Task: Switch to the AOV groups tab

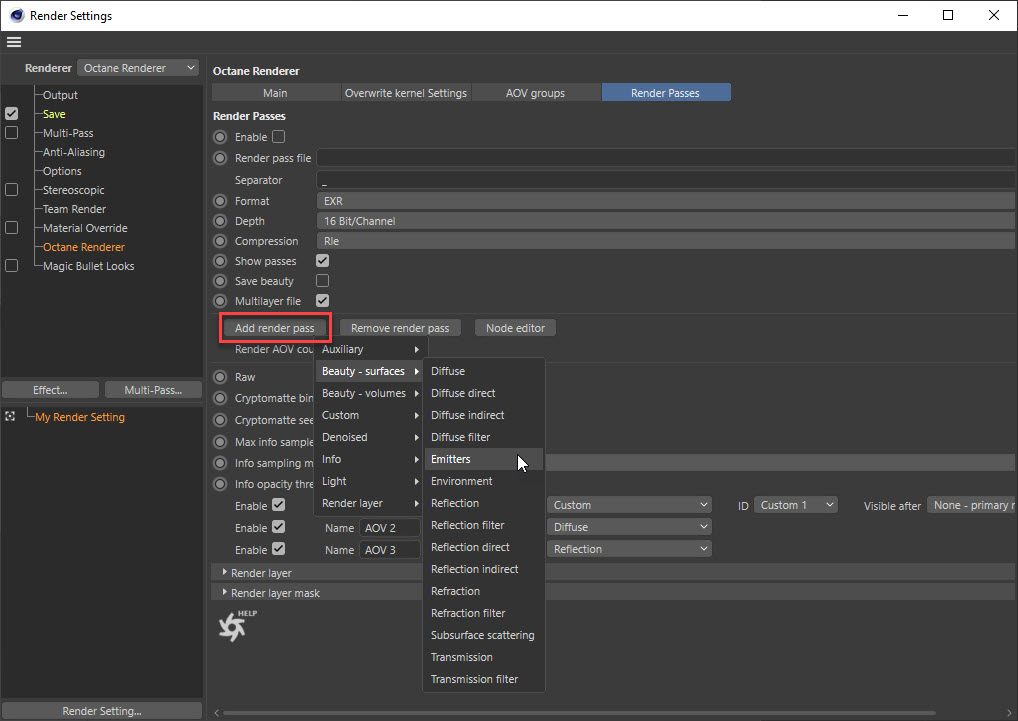Action: pos(536,93)
